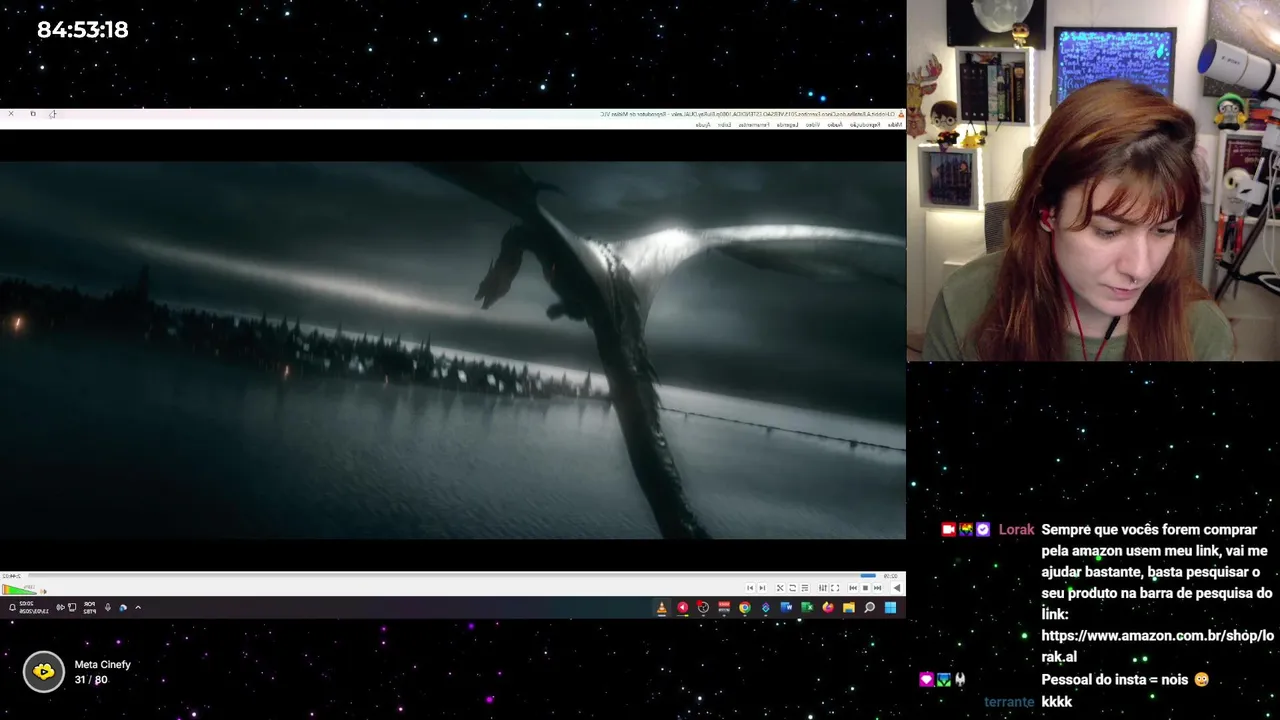Screen dimensions: 1280x720
Task: Open VLC extended settings equalizer icon
Action: 823,588
